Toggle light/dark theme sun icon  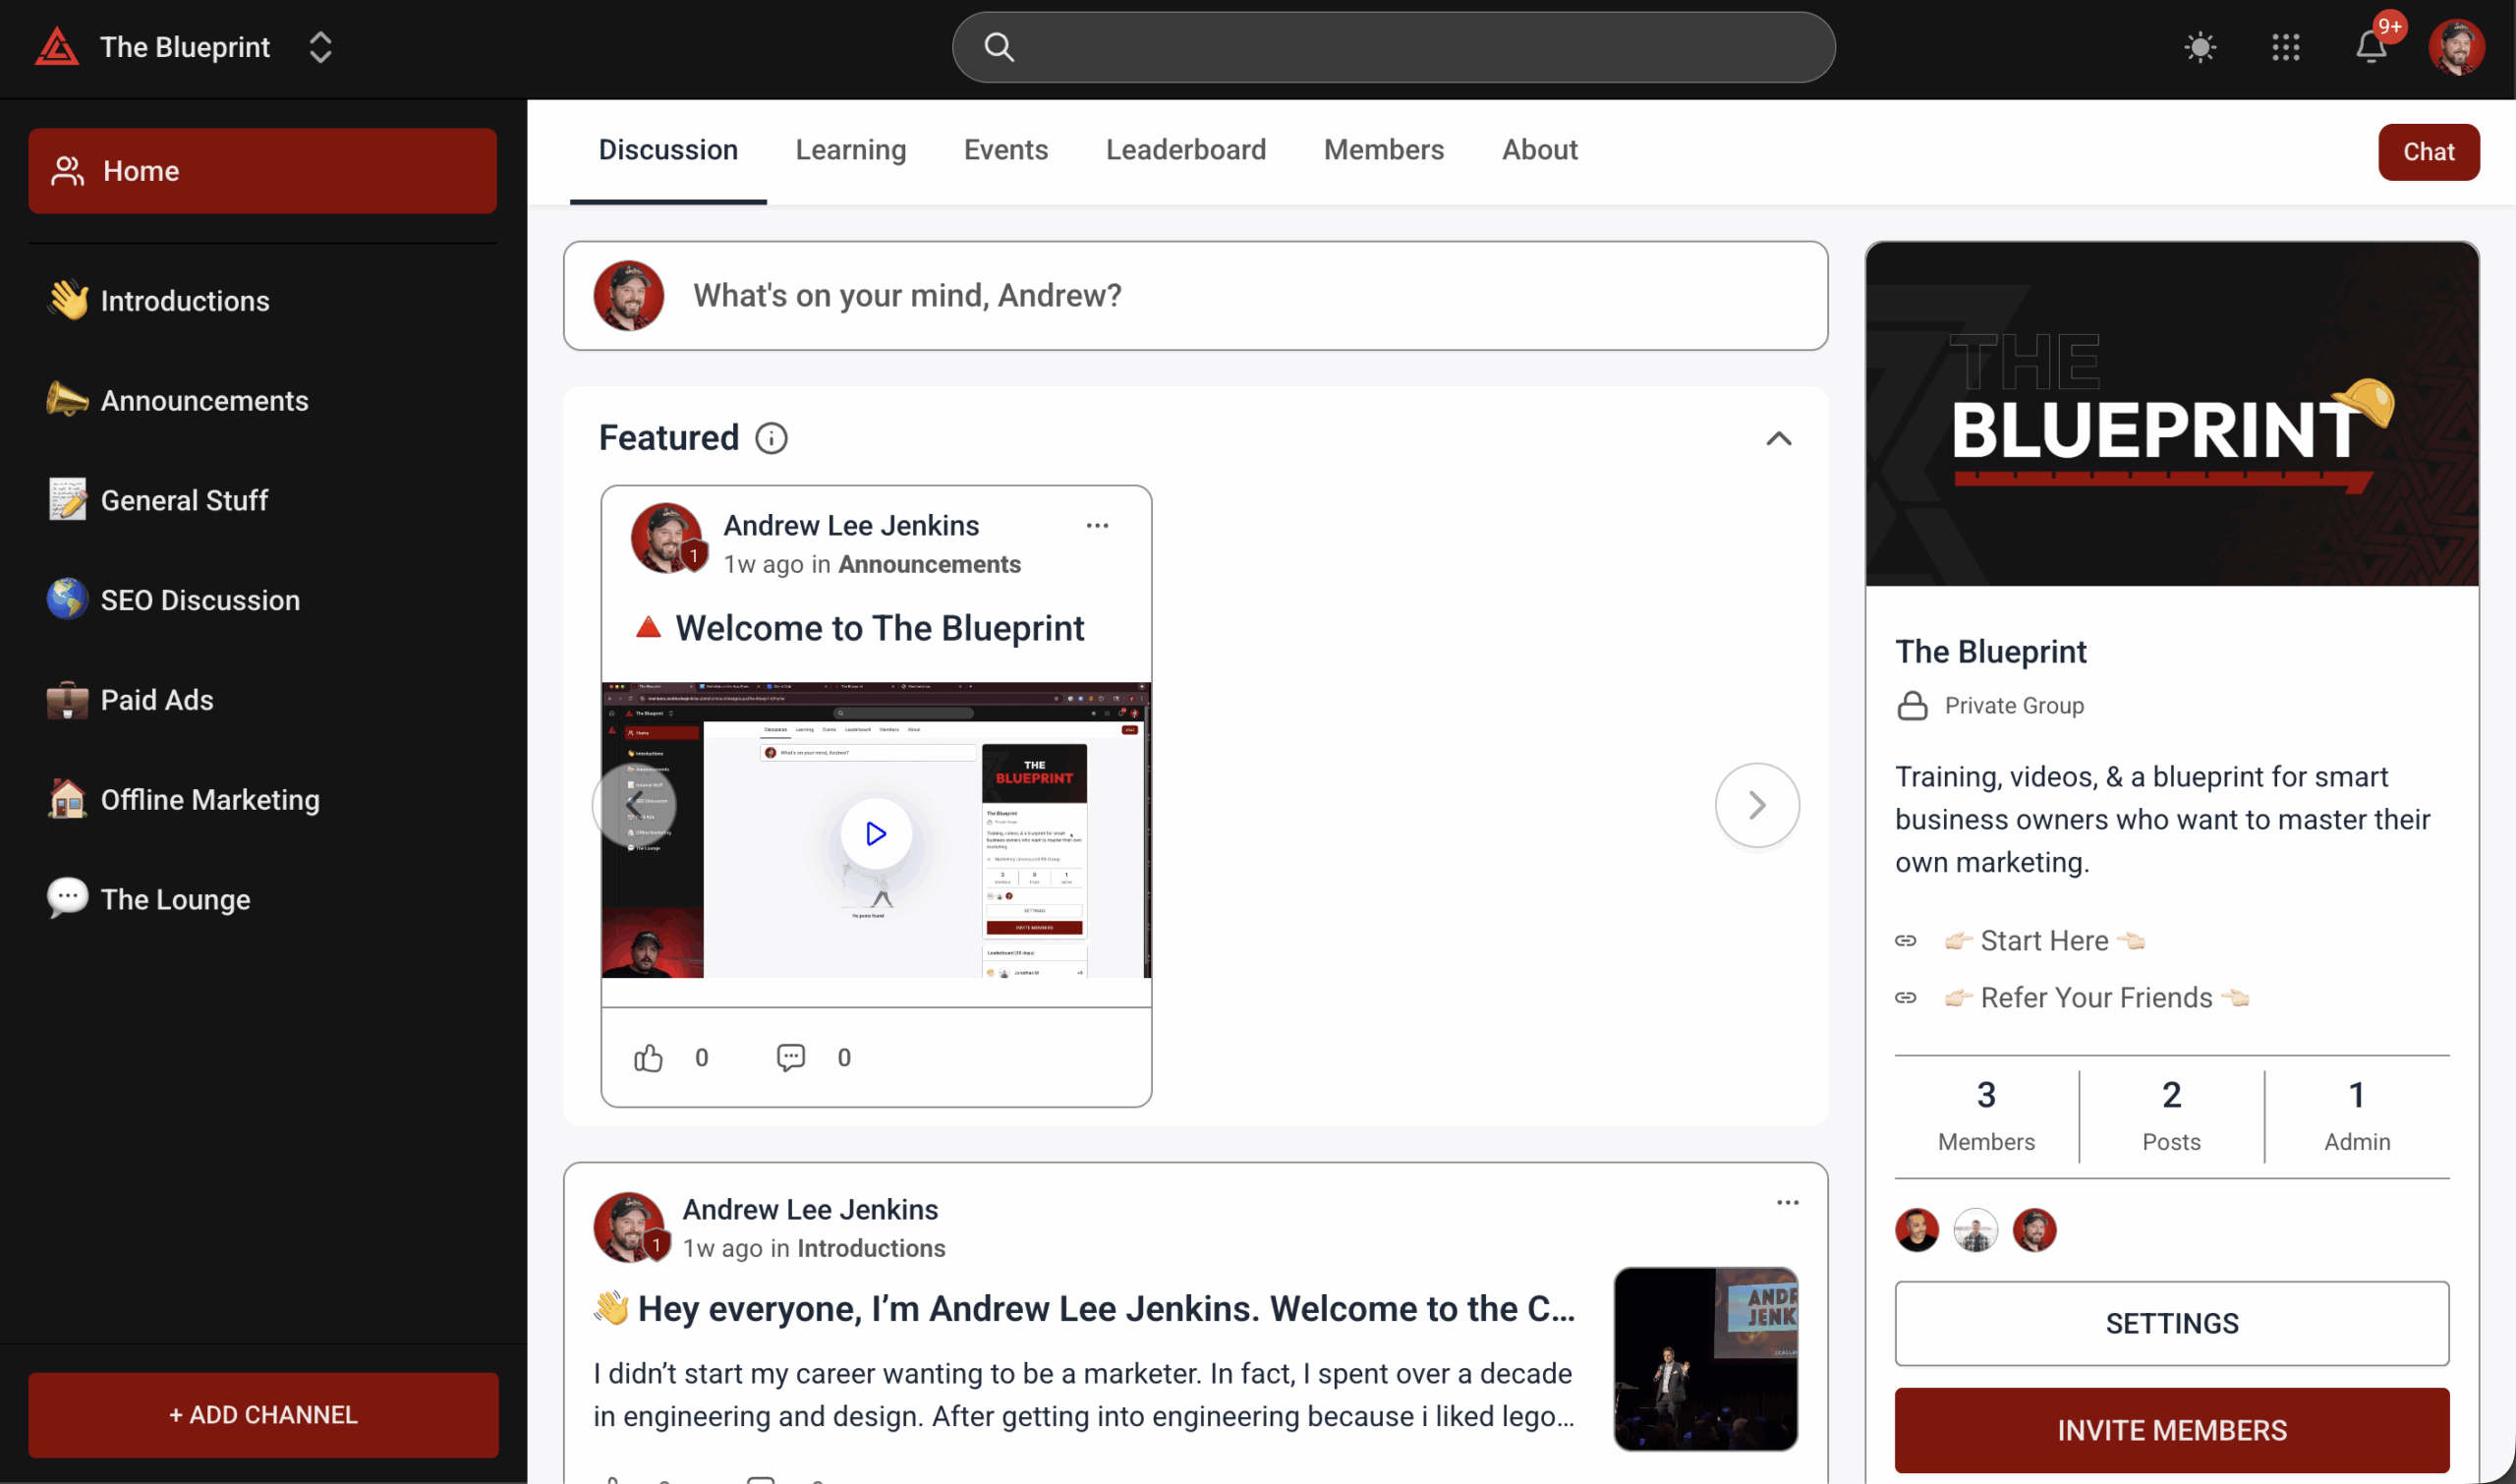2200,47
